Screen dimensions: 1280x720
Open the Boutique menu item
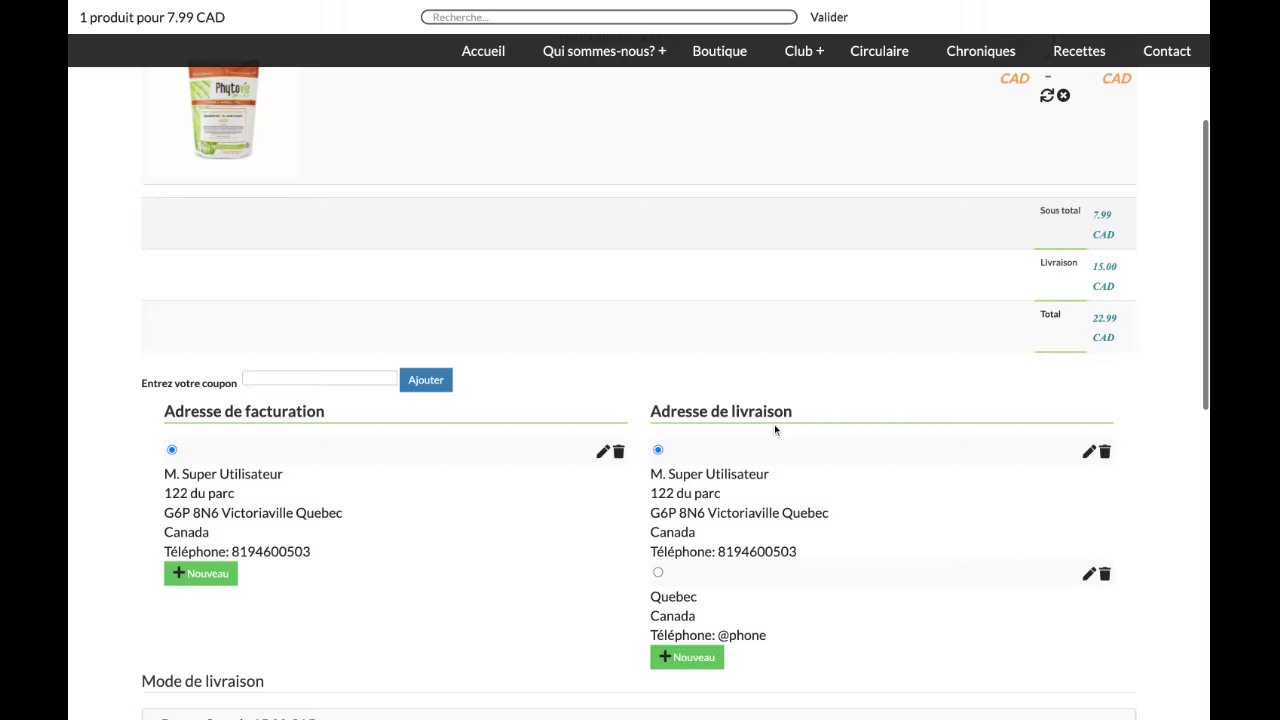pos(719,51)
